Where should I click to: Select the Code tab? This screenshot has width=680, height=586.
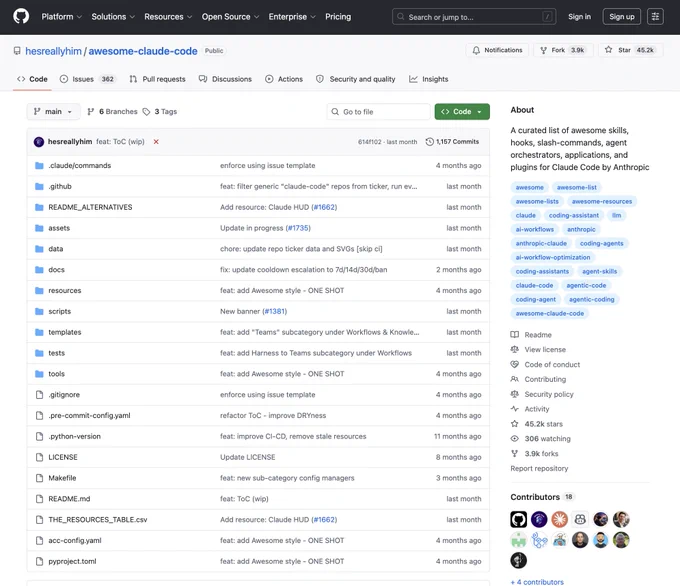[x=32, y=79]
